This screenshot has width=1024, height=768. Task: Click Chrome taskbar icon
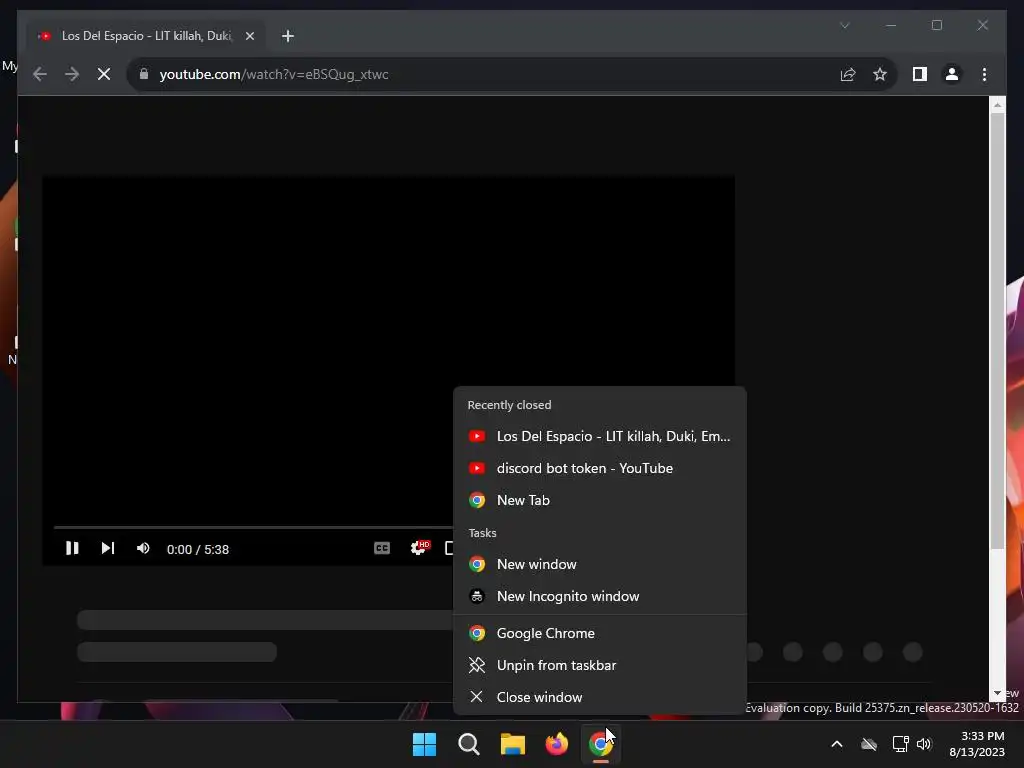[x=601, y=744]
